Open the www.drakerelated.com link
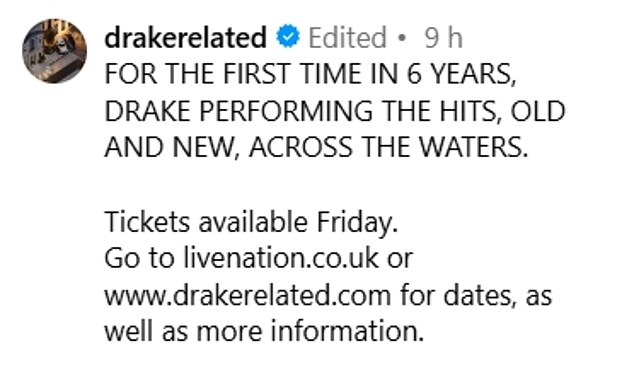This screenshot has height=370, width=634. tap(248, 295)
